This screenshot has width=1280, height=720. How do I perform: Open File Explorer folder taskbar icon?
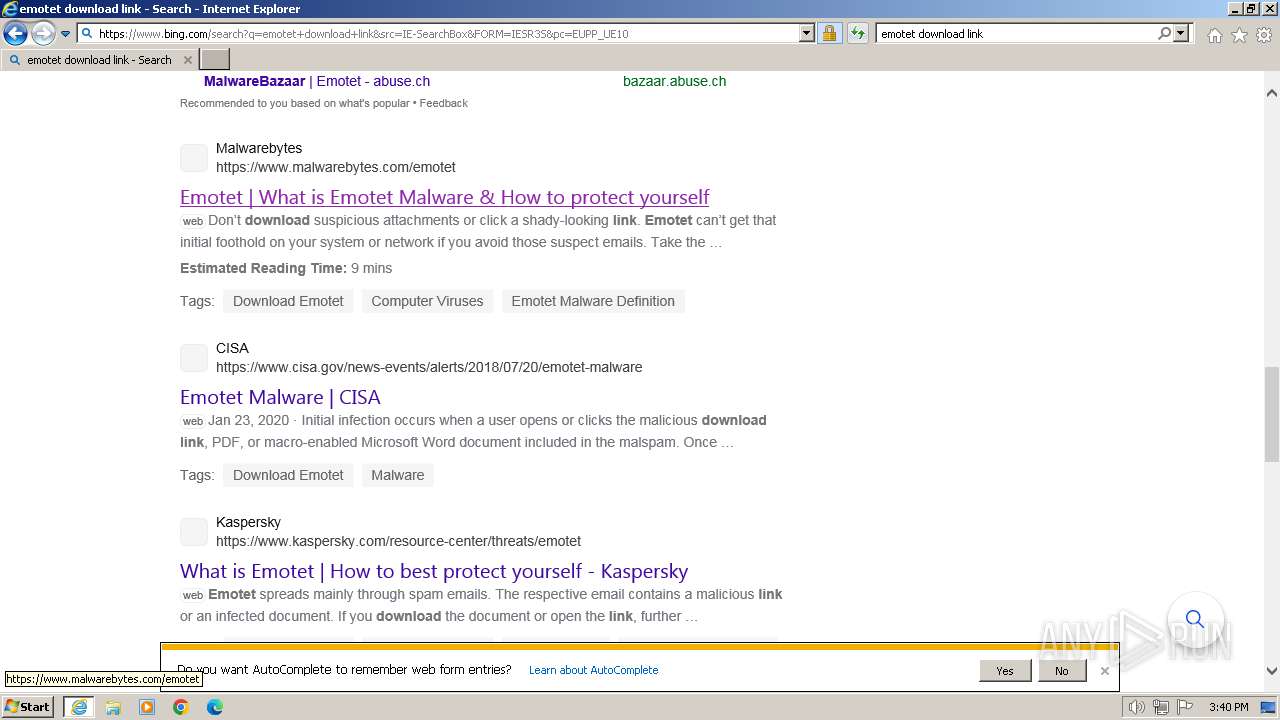coord(113,707)
